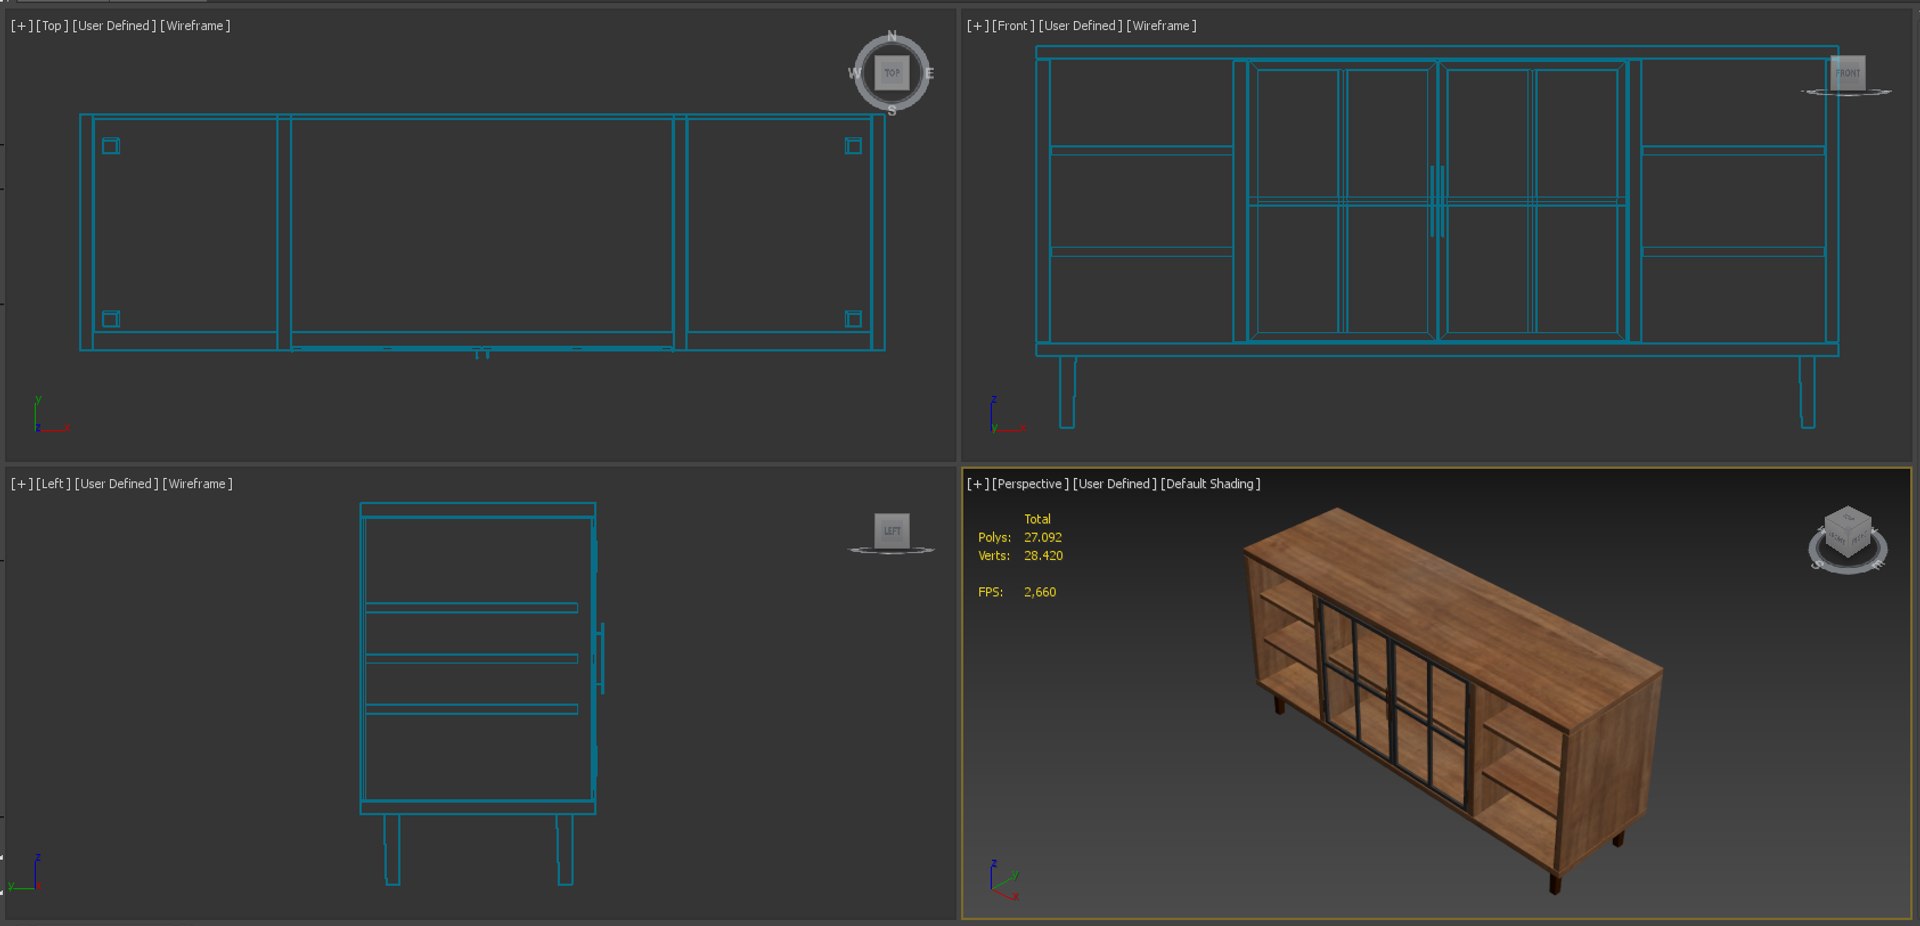Click the FRONT face of the Front ViewCube
Screen dimensions: 1920x926
[1847, 73]
